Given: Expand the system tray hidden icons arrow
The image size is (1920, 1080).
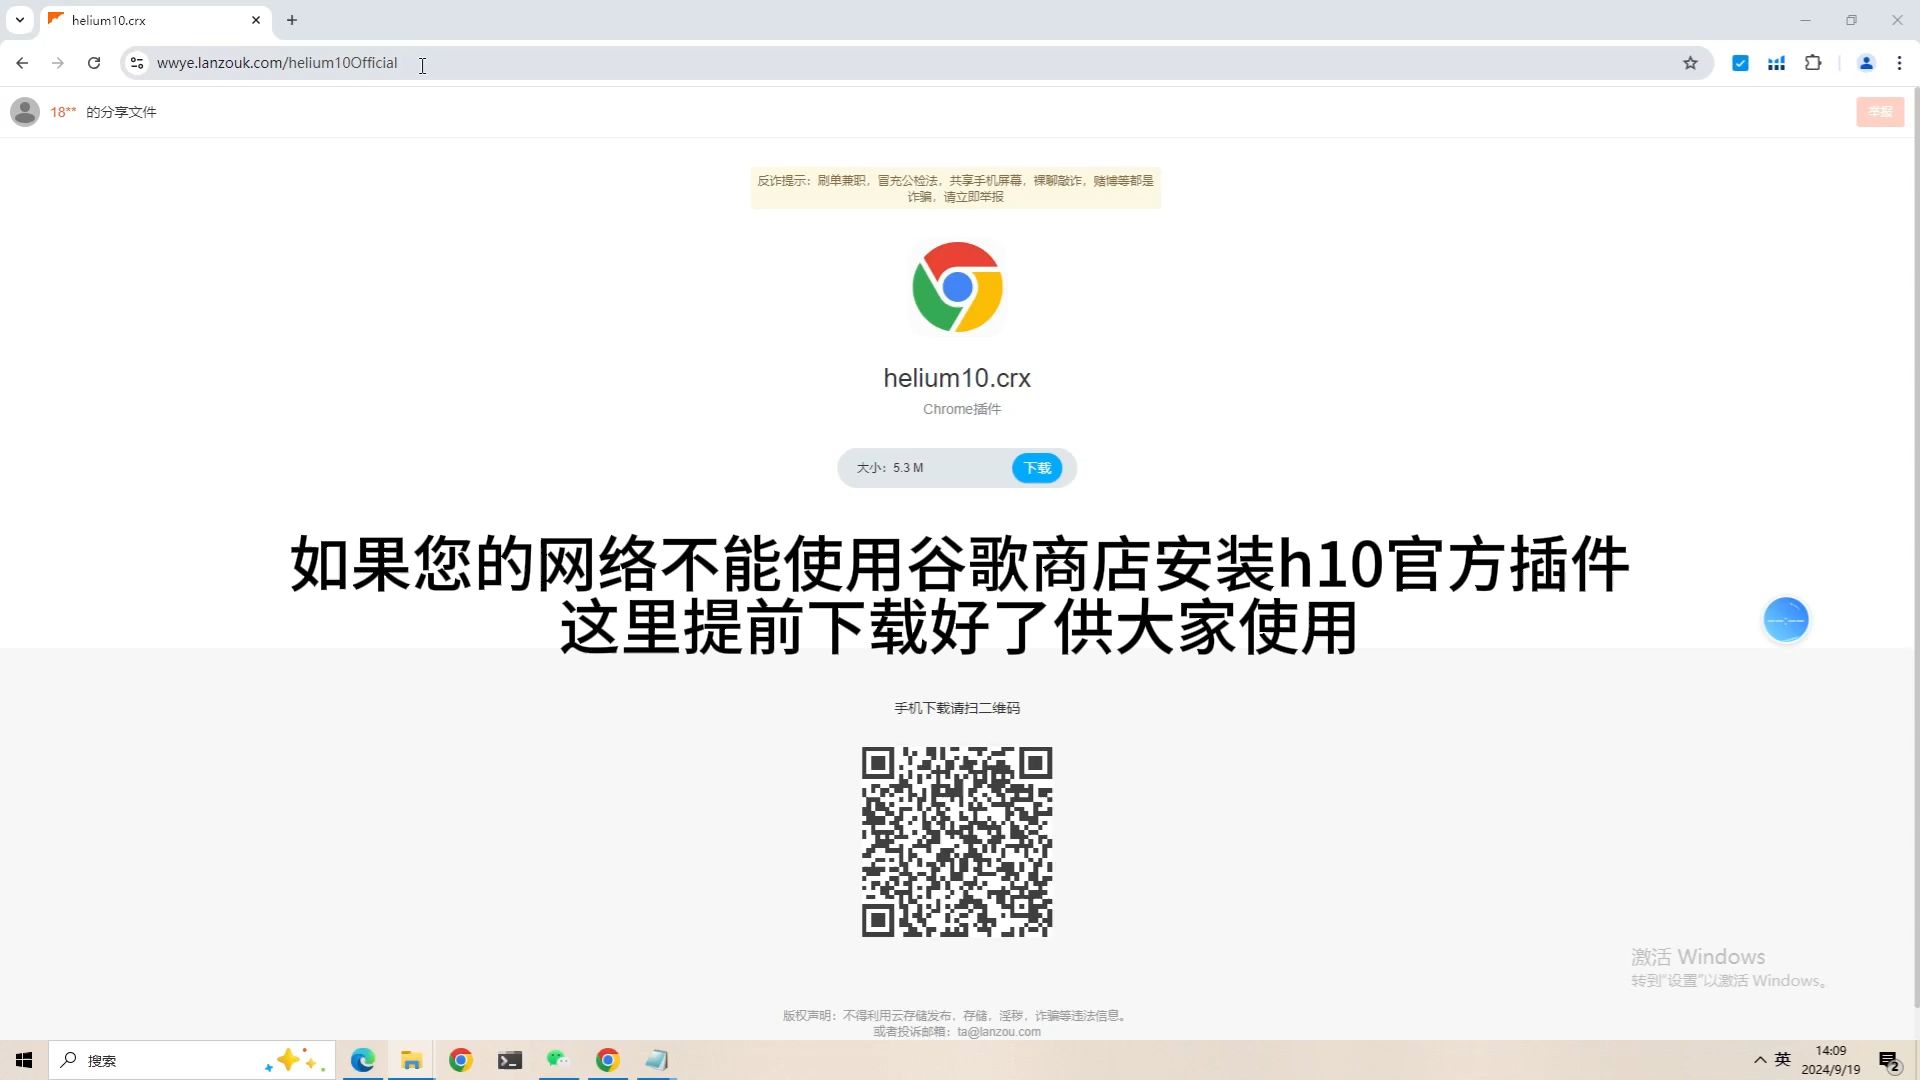Looking at the screenshot, I should coord(1760,1060).
